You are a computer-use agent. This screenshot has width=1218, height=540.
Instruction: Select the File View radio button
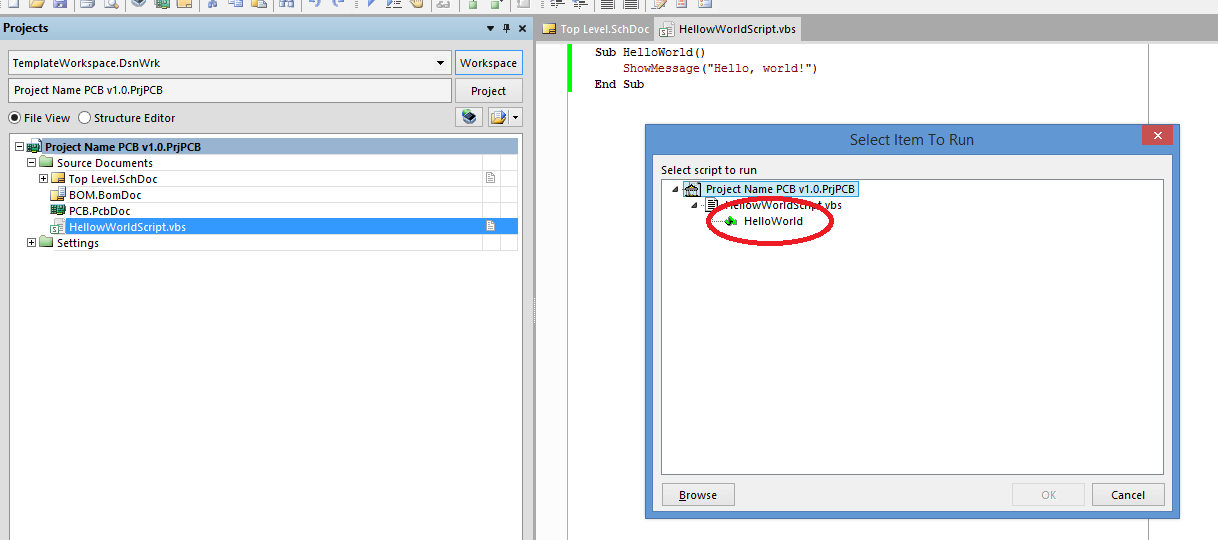tap(15, 118)
